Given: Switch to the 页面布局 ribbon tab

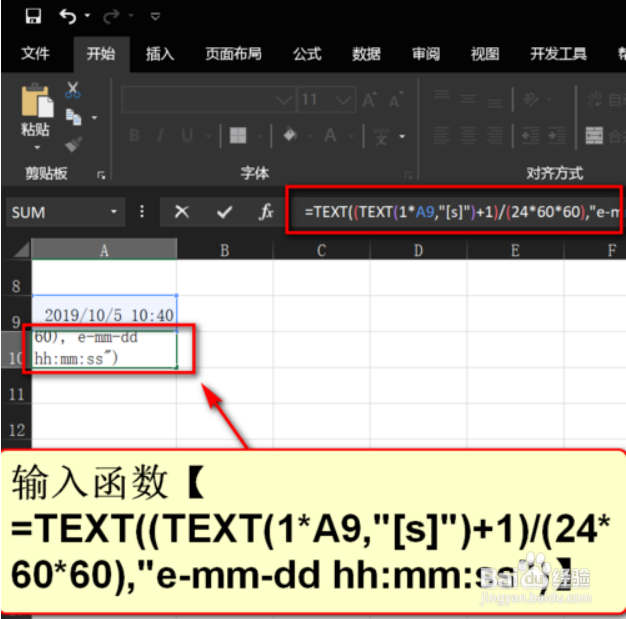Looking at the screenshot, I should pos(234,54).
